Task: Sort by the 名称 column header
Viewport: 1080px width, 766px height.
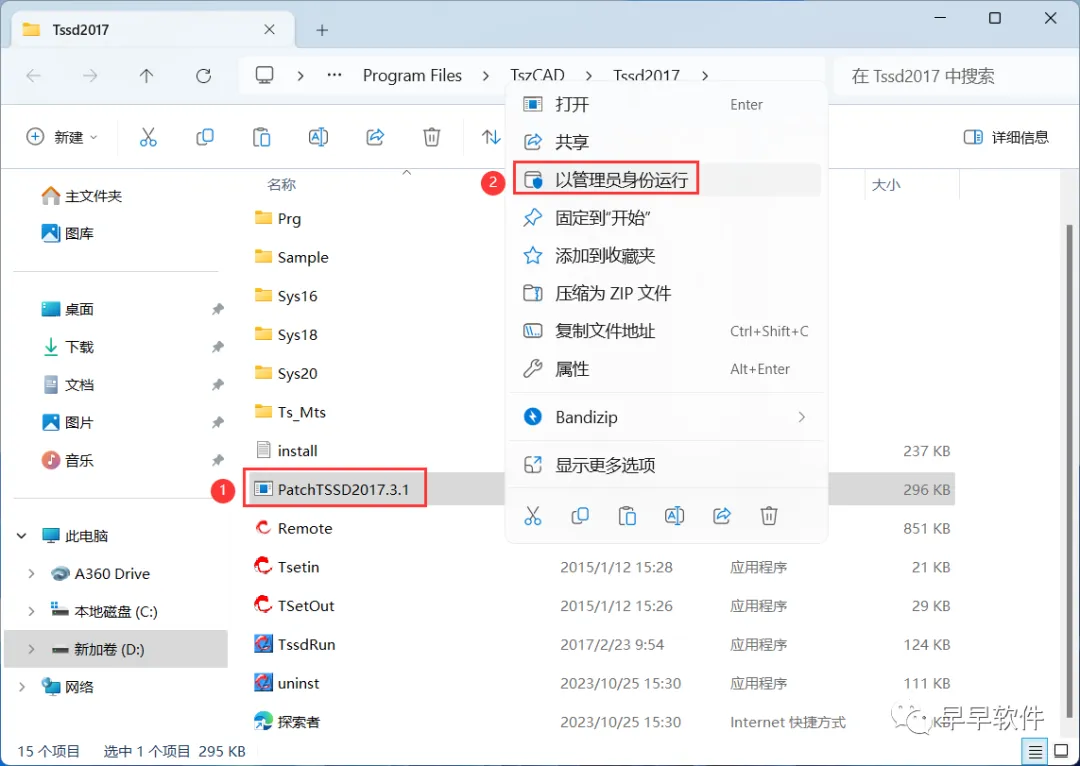Action: 282,185
